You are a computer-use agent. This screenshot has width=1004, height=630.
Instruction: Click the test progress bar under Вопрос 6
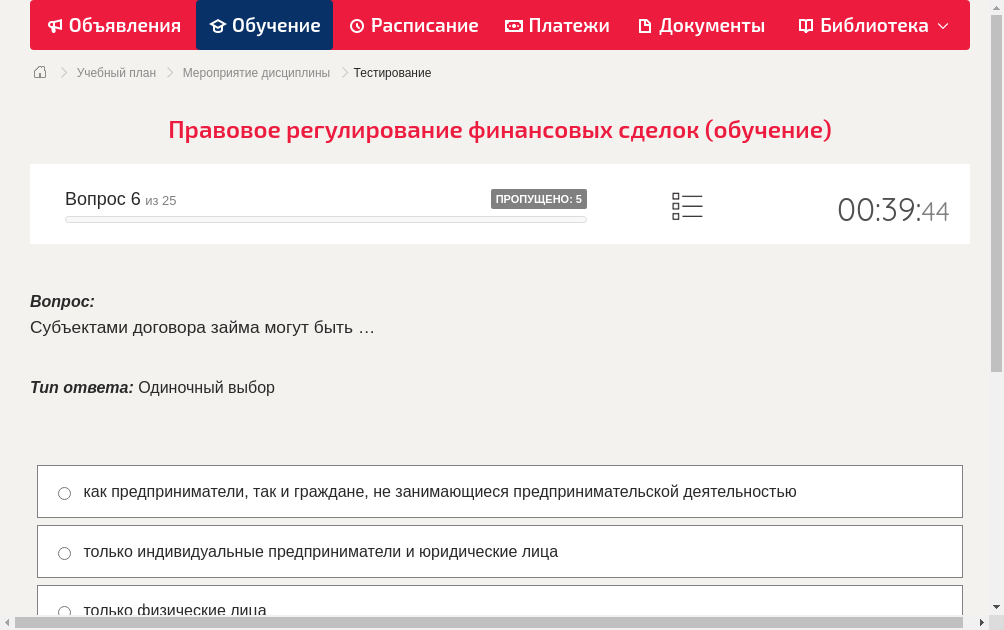[x=325, y=218]
